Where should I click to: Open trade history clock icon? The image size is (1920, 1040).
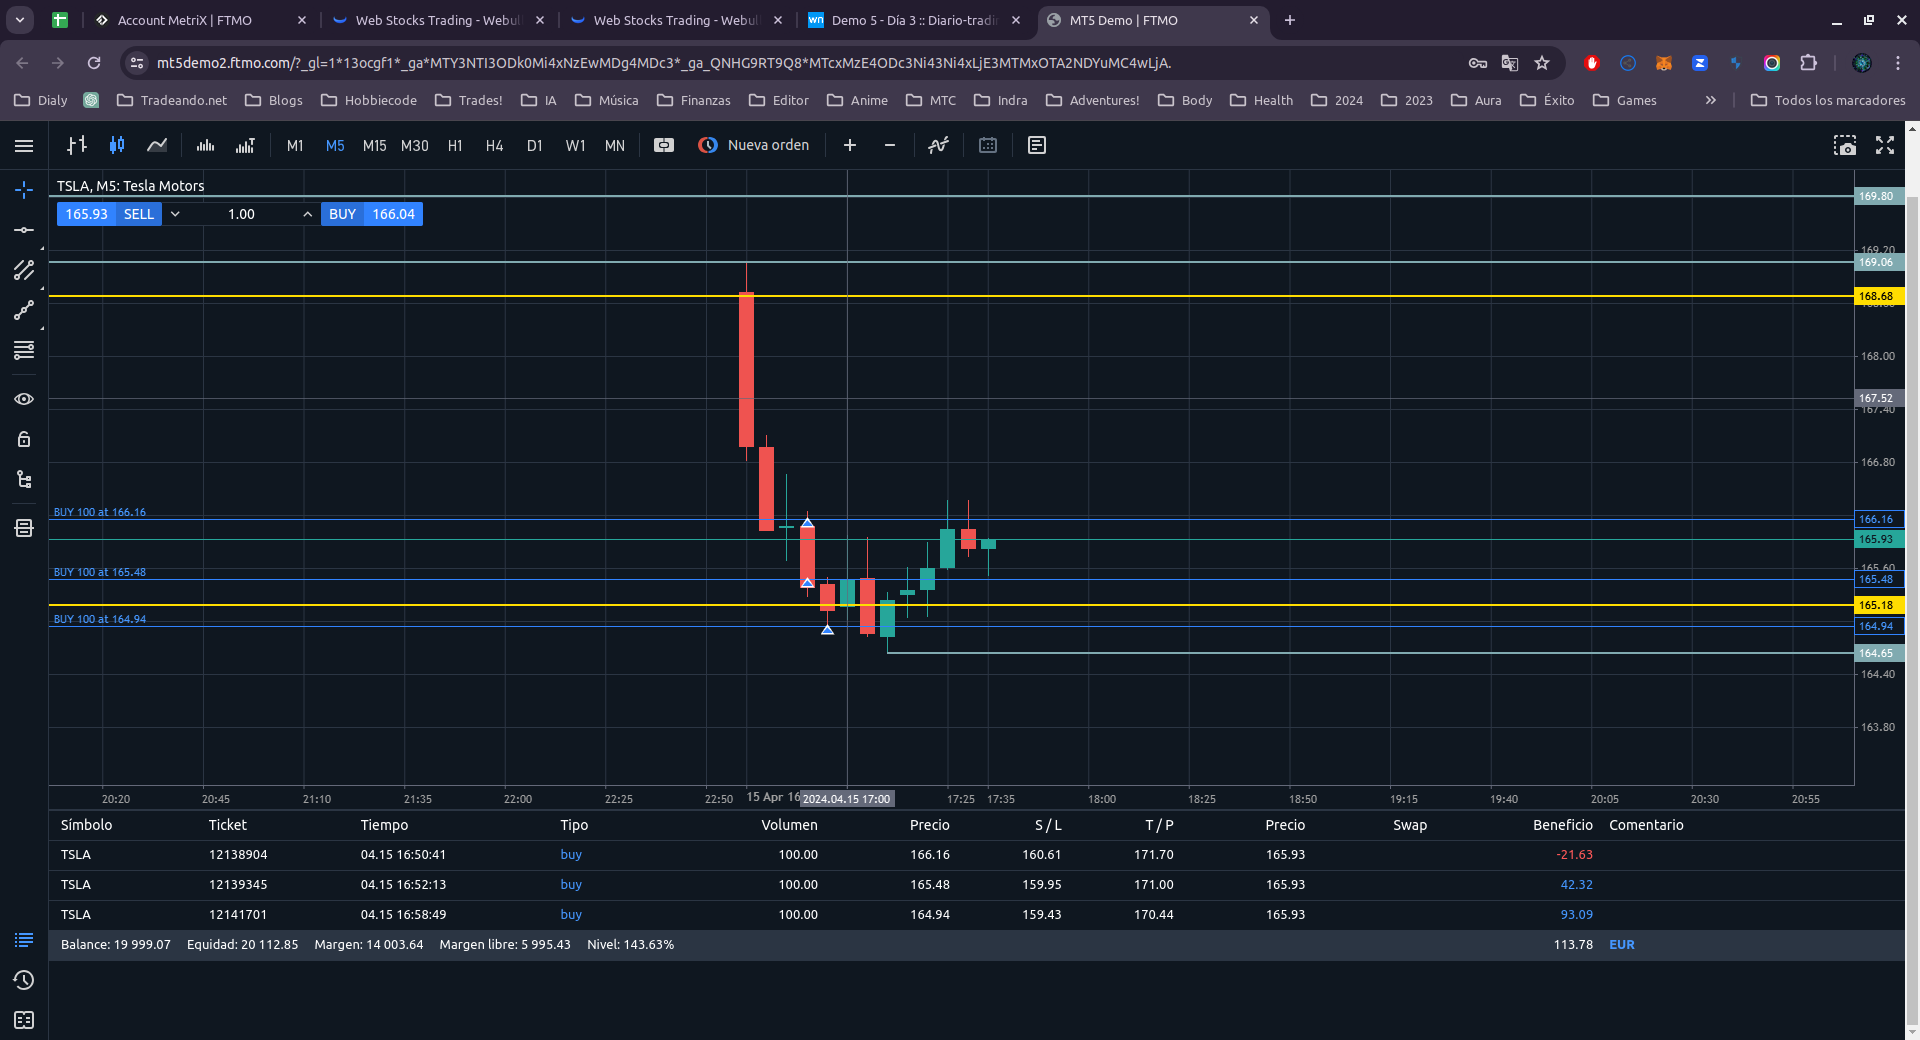pos(24,980)
